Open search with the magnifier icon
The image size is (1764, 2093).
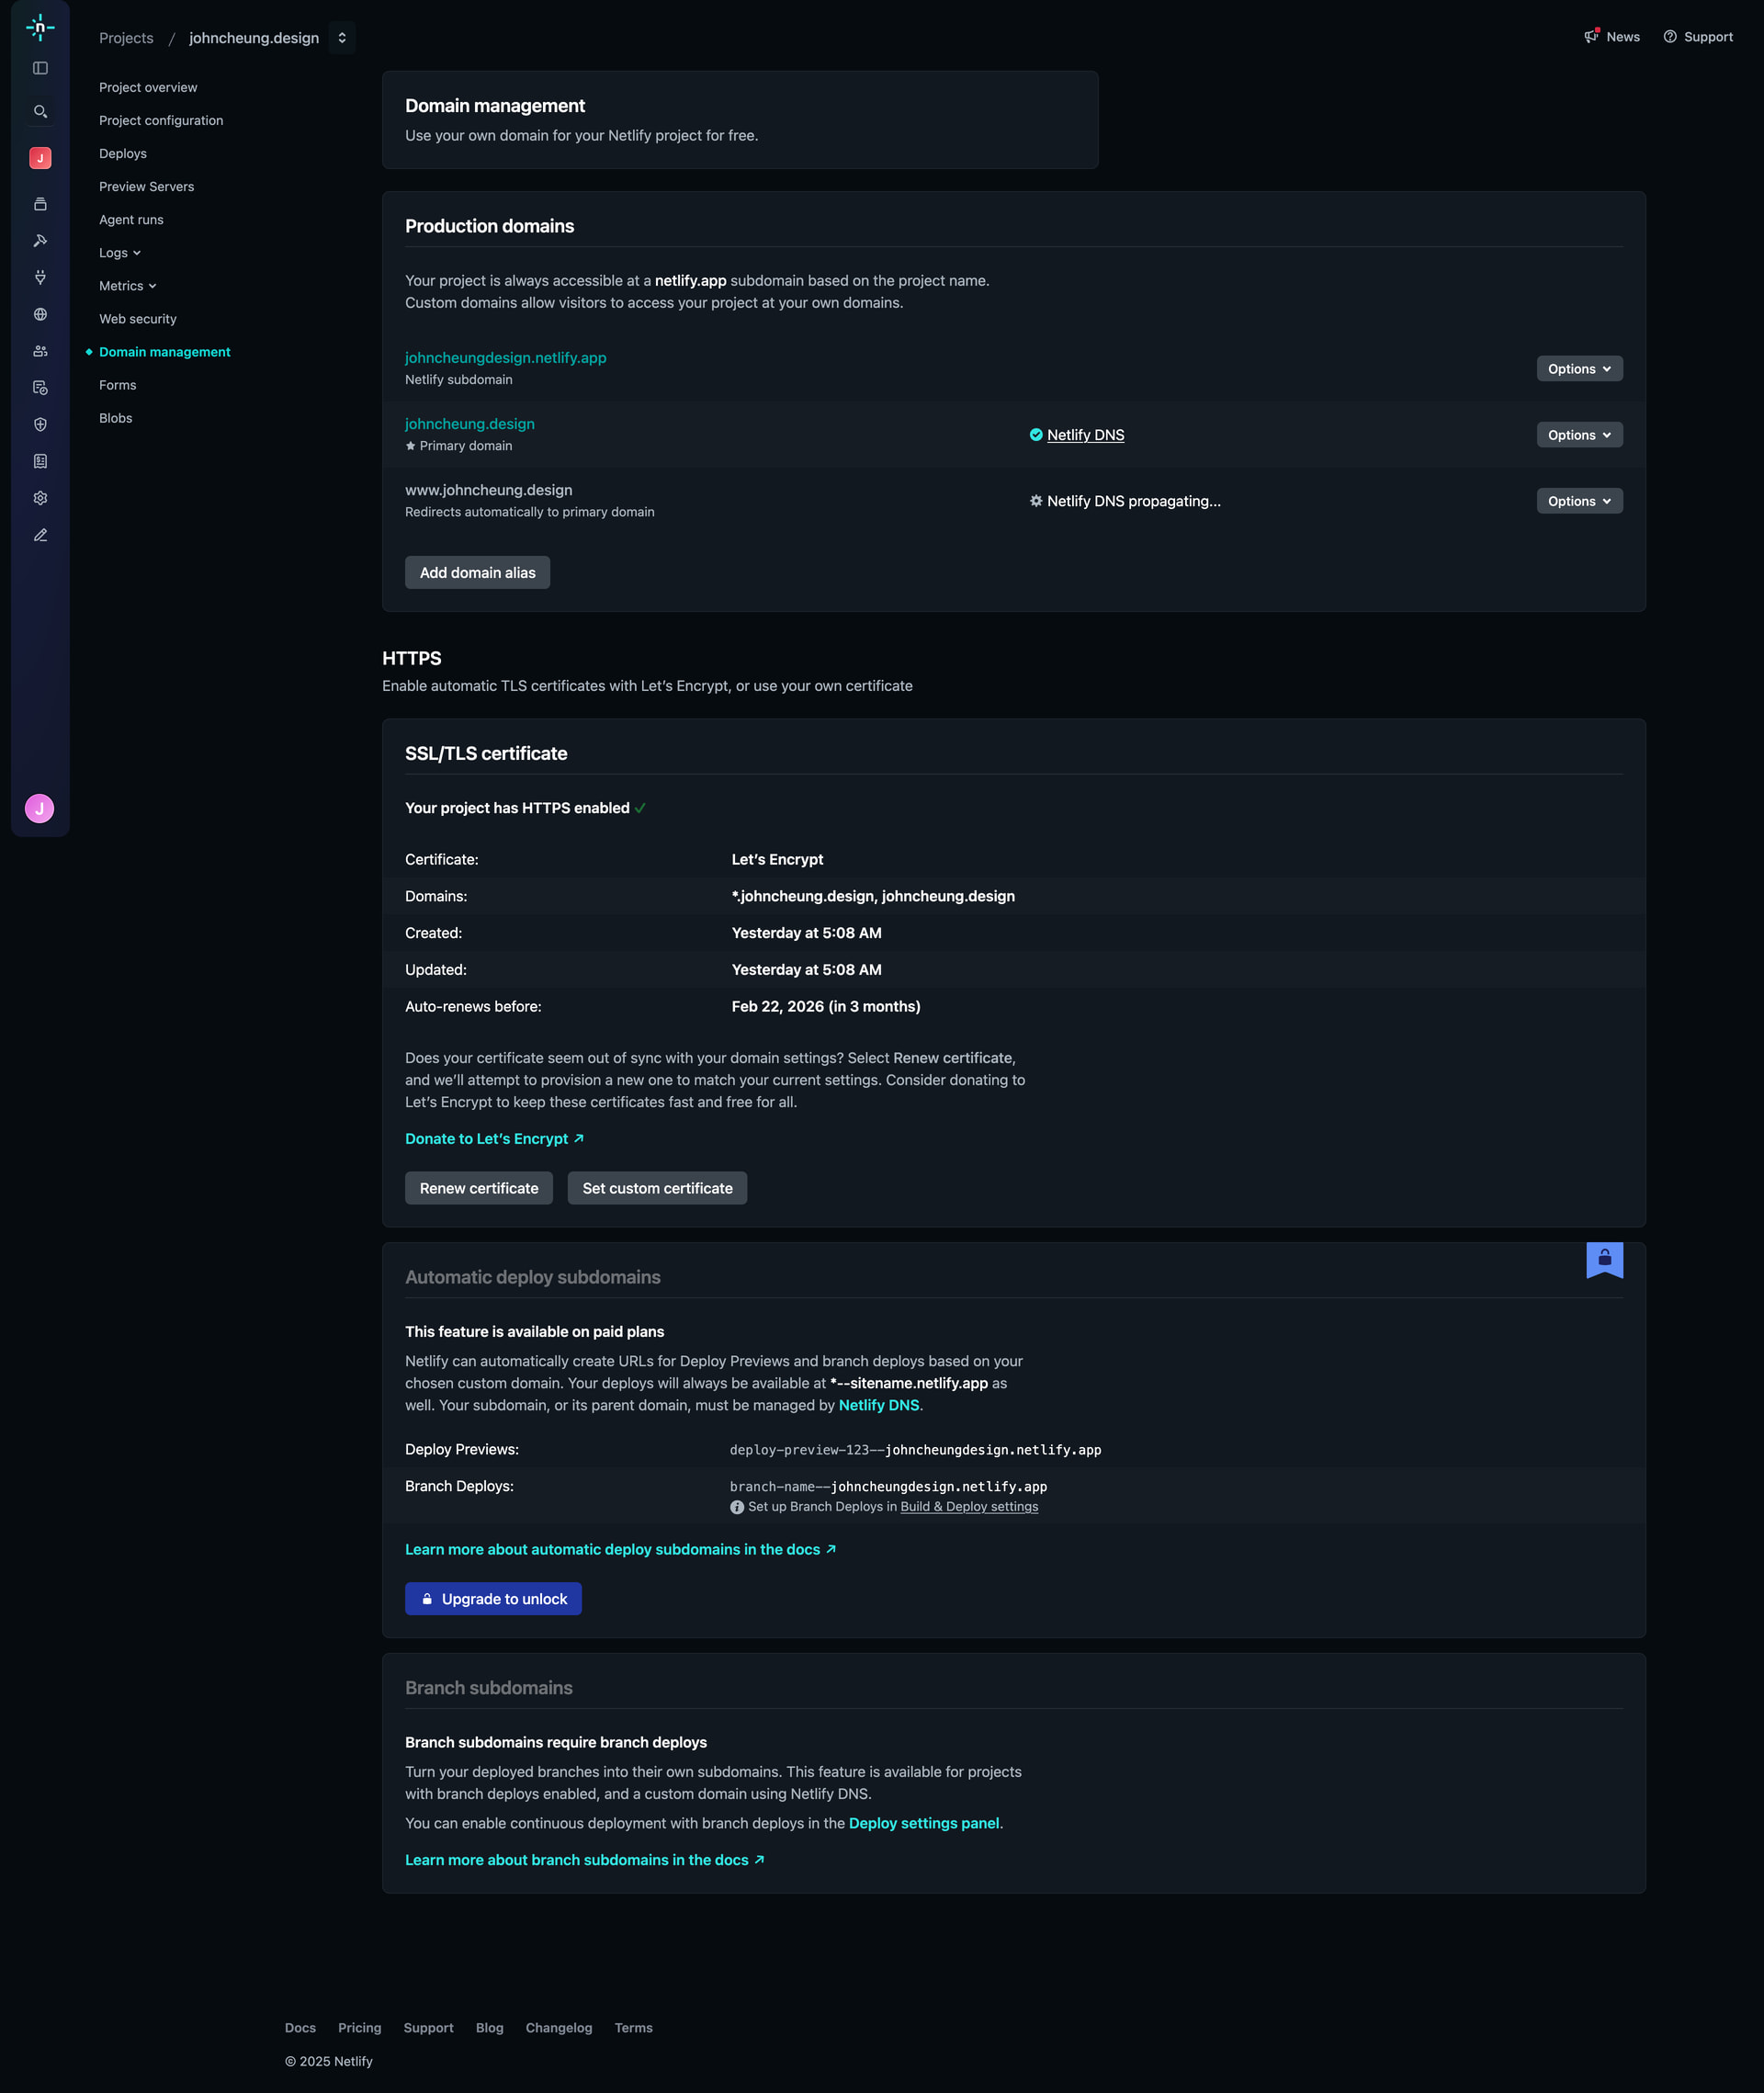point(40,111)
